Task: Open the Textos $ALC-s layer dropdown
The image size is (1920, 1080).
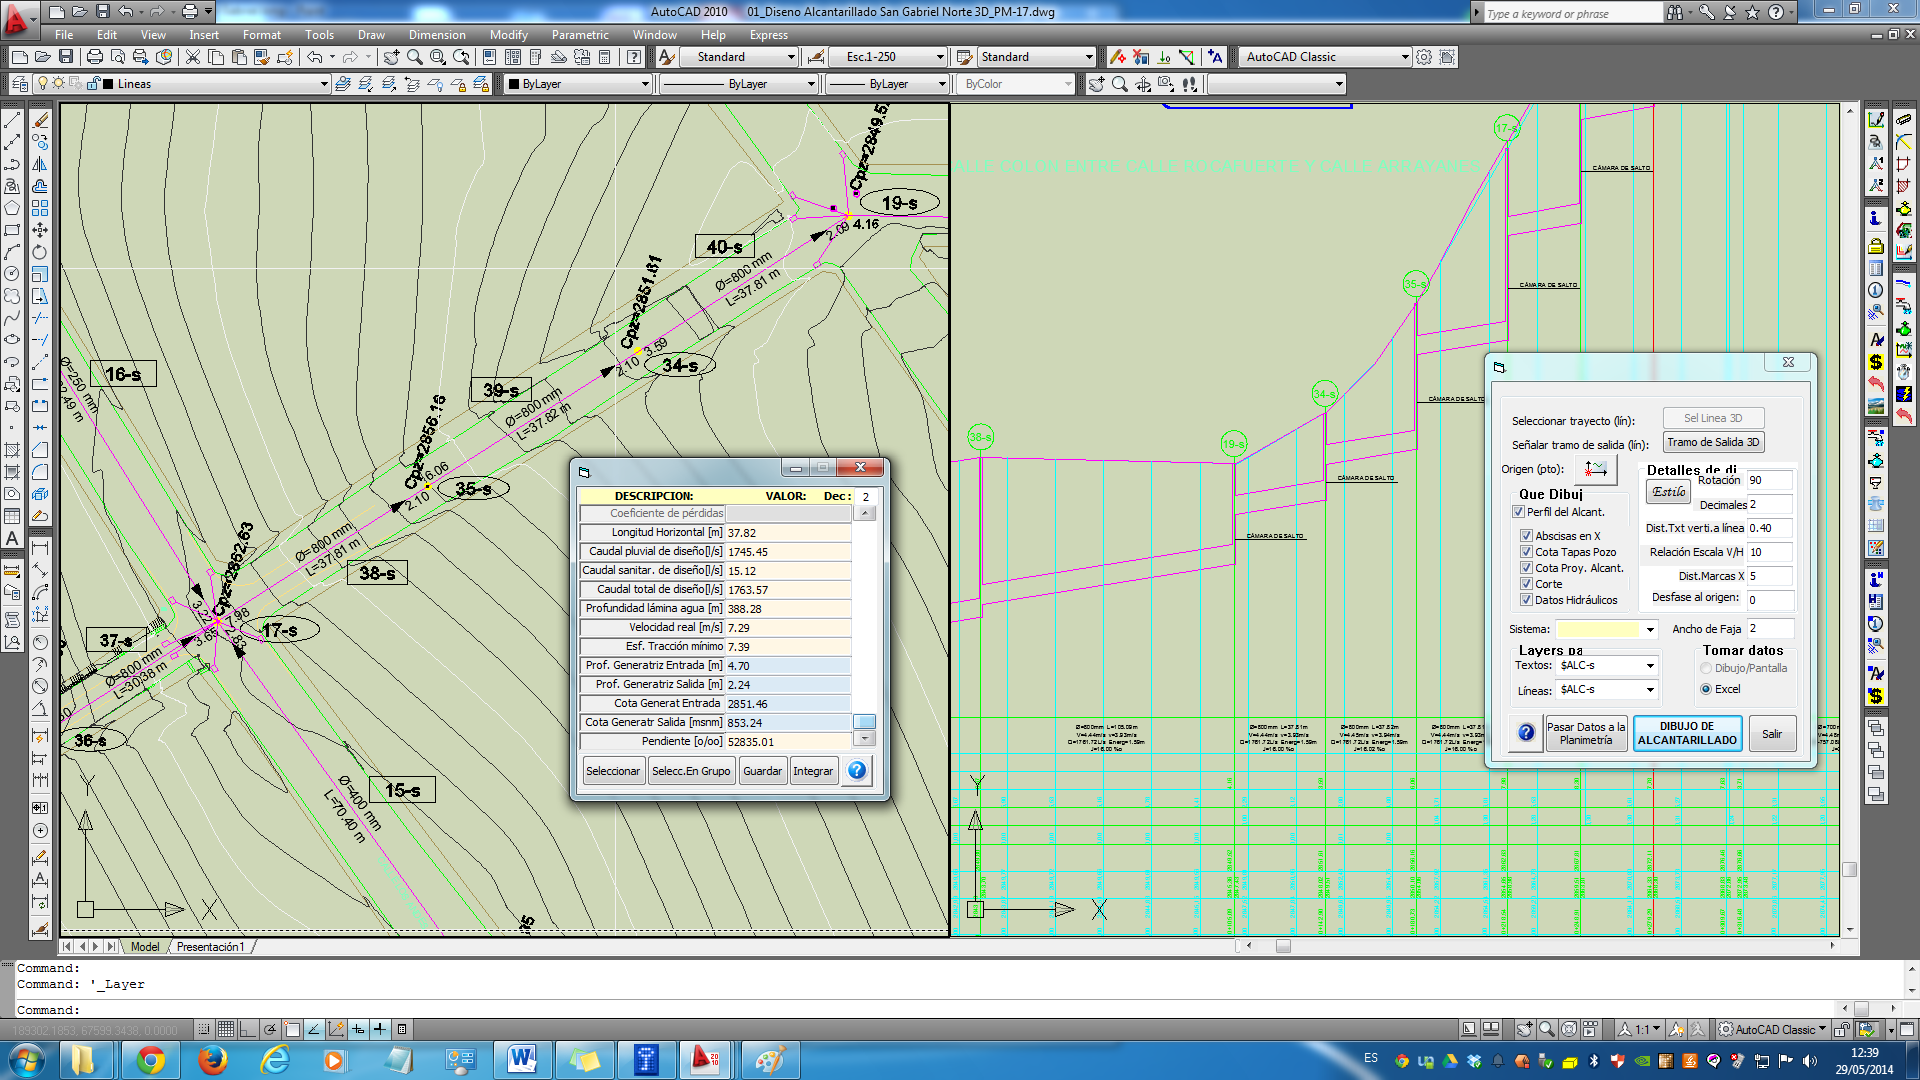Action: point(1649,666)
